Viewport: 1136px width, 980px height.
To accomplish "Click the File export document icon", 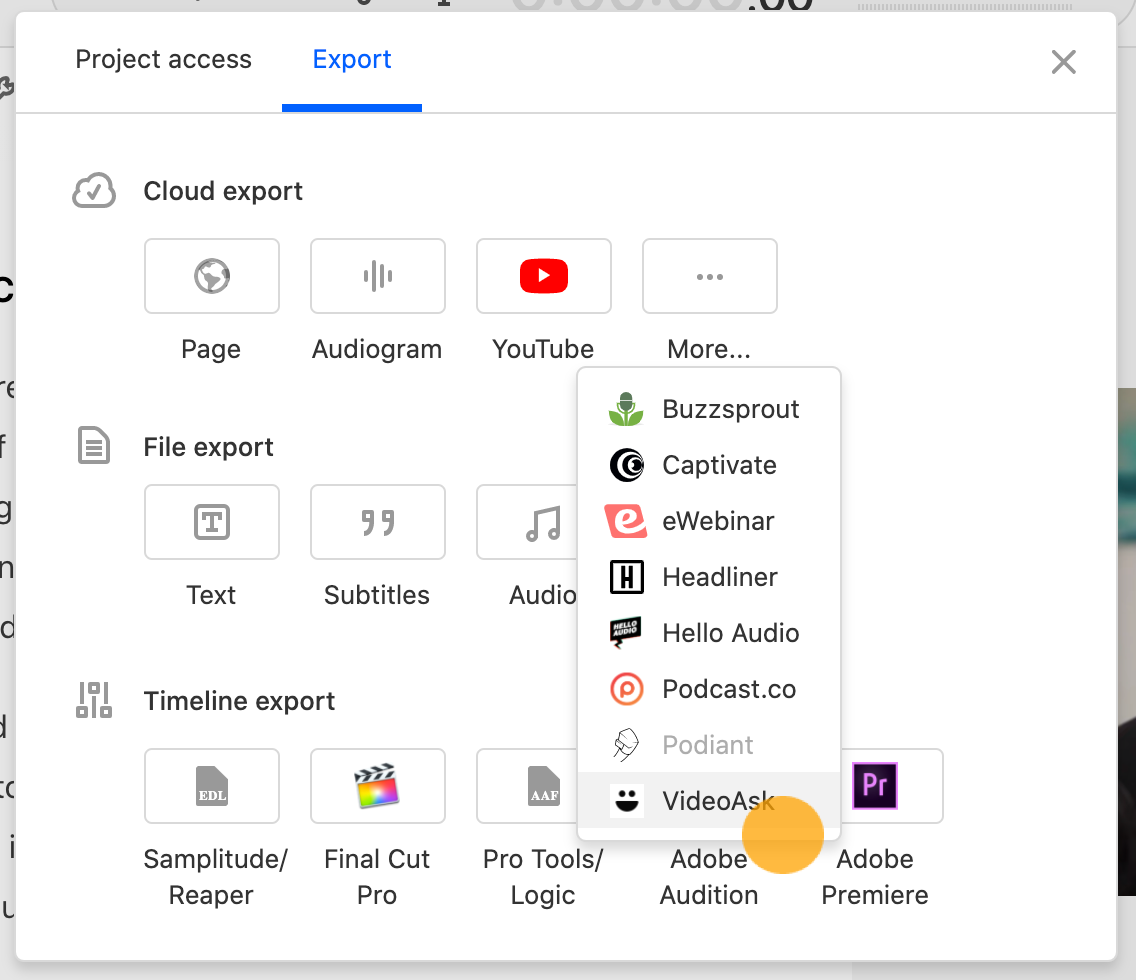I will coord(94,445).
